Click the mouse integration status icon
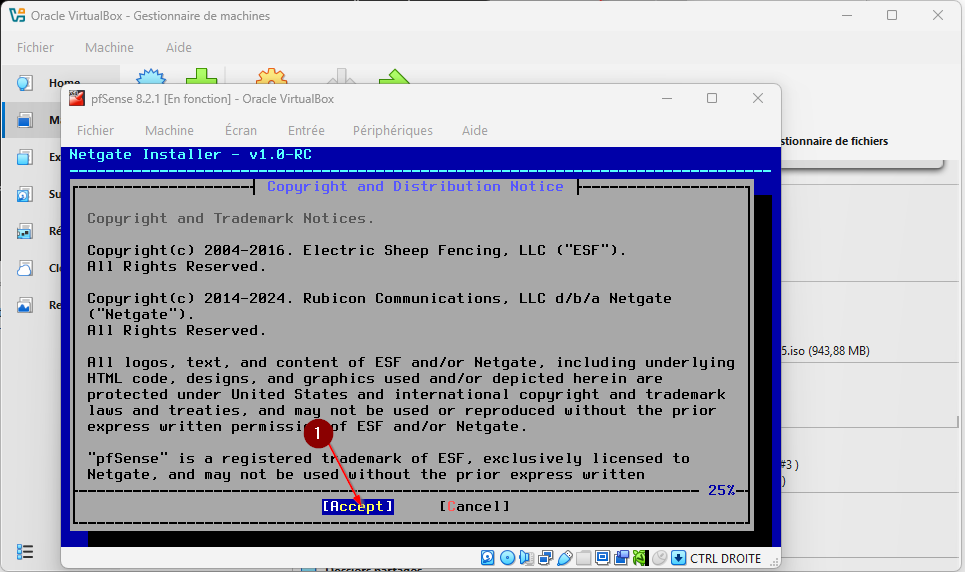Image resolution: width=965 pixels, height=572 pixels. (x=659, y=558)
